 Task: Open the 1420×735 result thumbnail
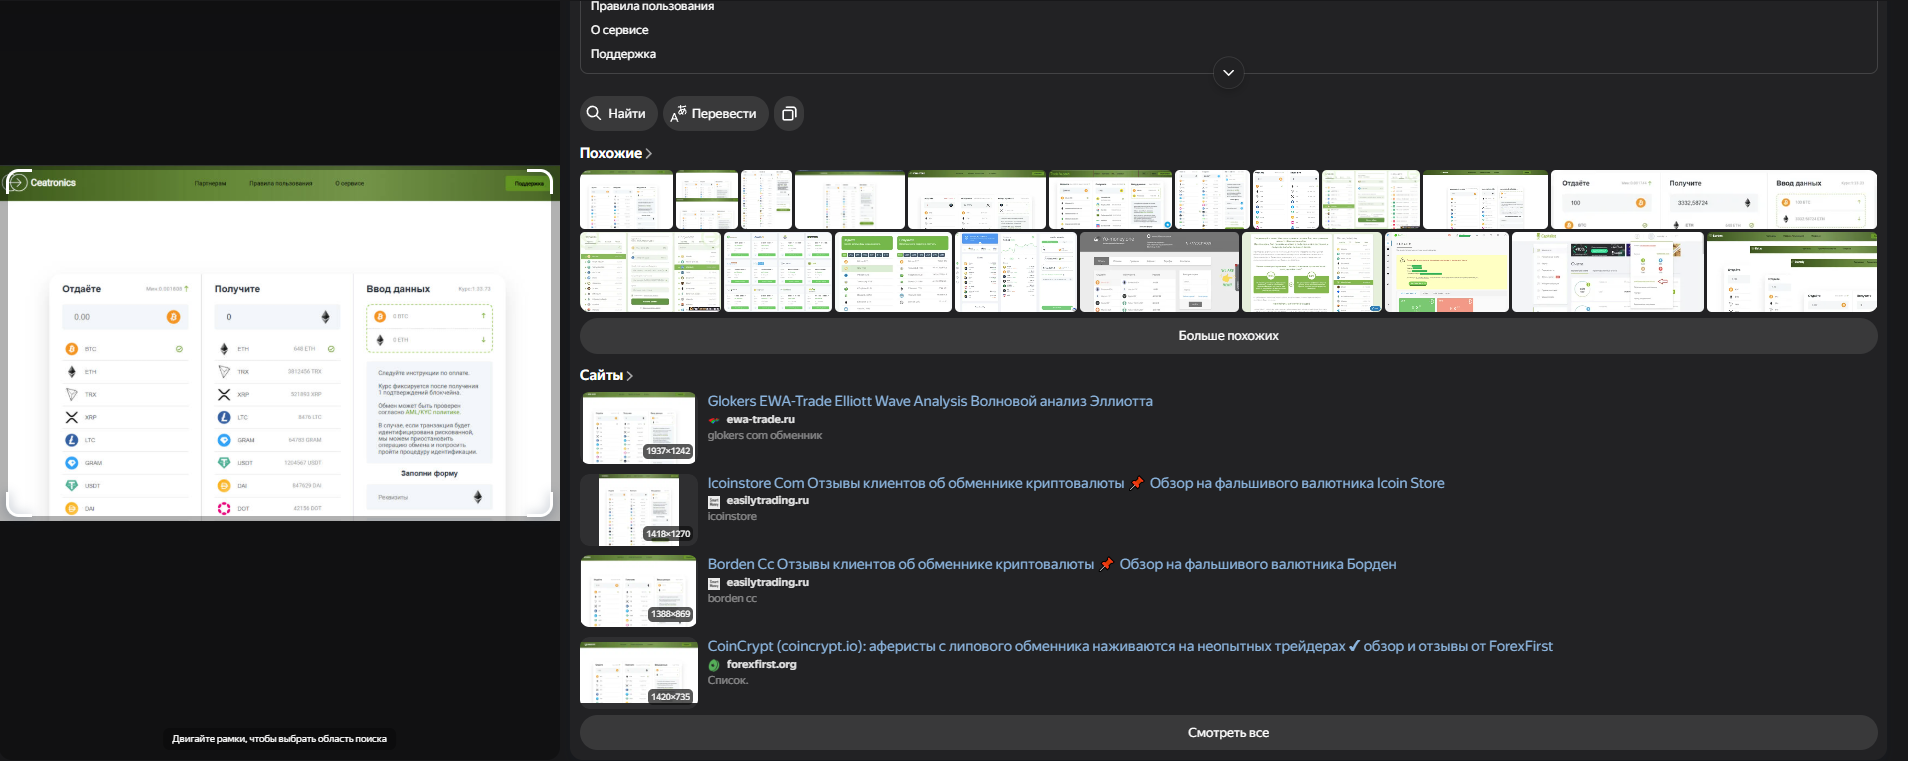tap(639, 671)
